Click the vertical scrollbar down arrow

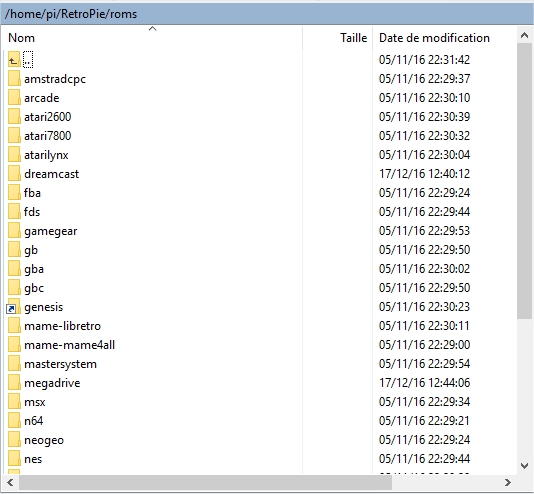point(524,465)
